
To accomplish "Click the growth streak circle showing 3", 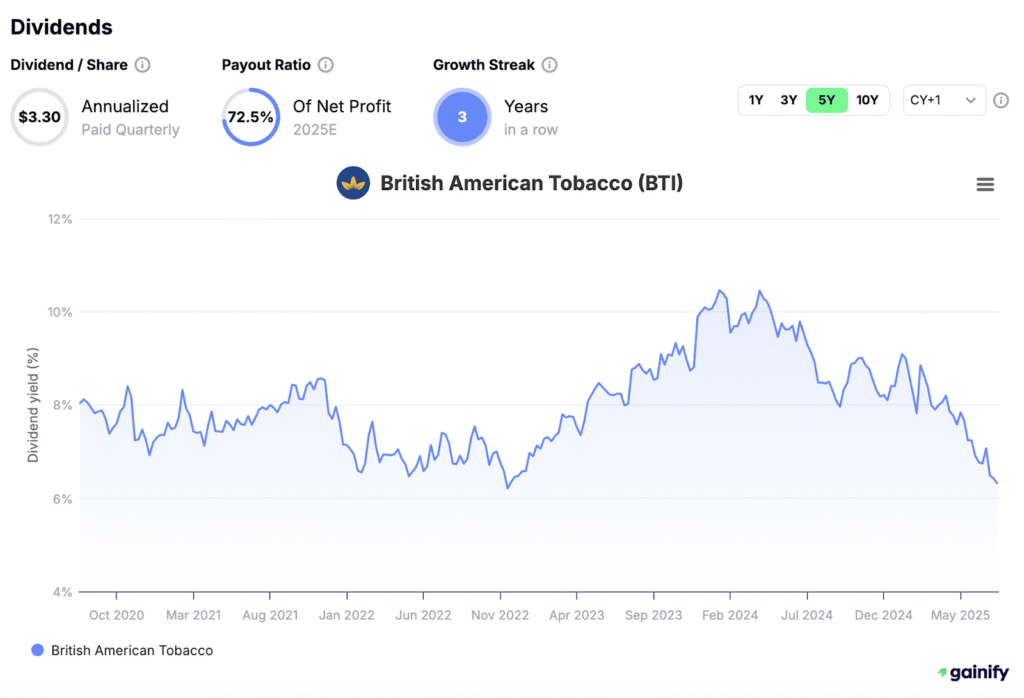I will click(462, 117).
